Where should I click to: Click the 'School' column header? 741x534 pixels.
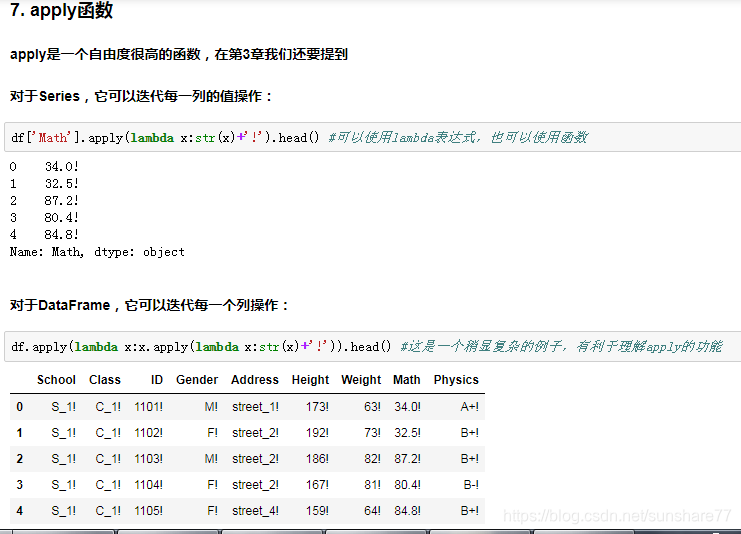[x=56, y=380]
